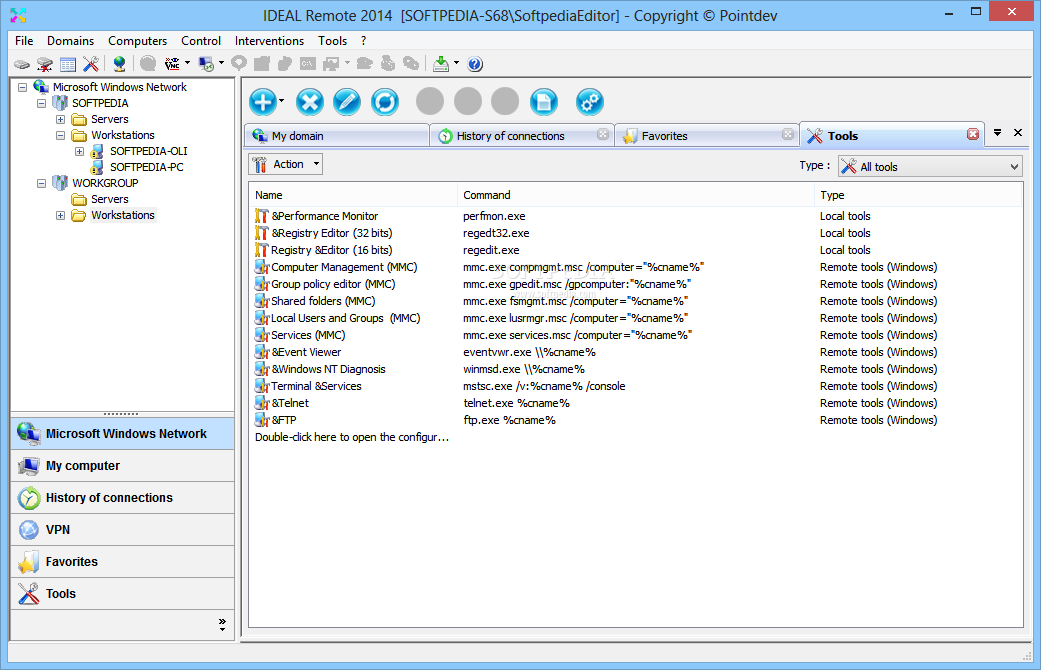This screenshot has height=670, width=1041.
Task: Switch to History of connections tab
Action: (522, 135)
